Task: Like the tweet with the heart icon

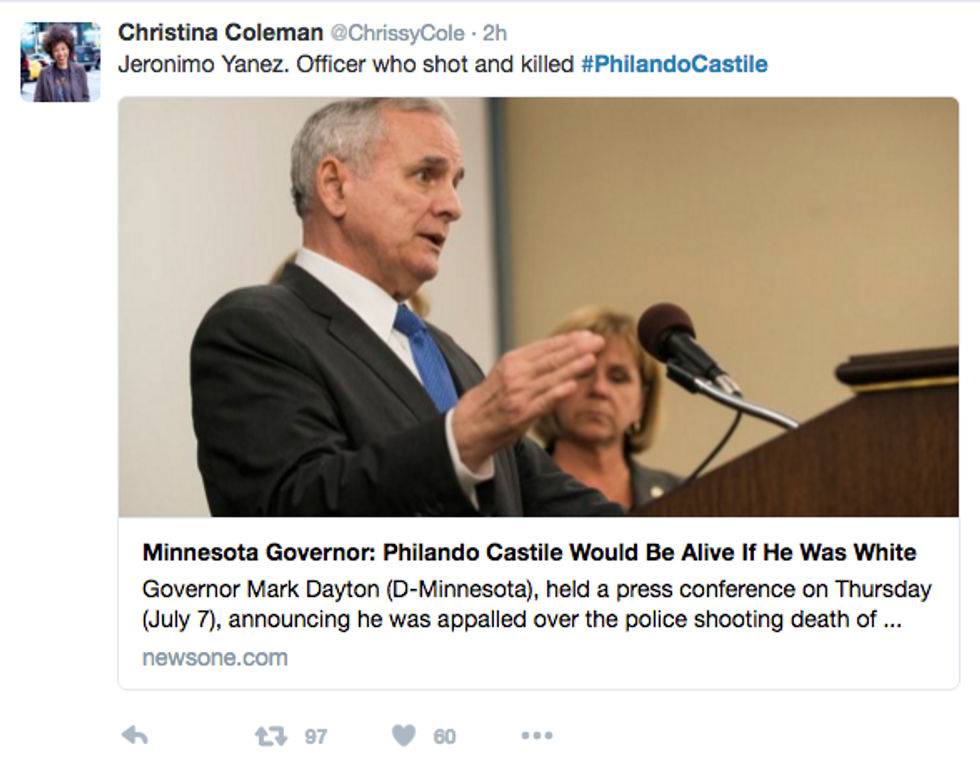Action: point(403,736)
